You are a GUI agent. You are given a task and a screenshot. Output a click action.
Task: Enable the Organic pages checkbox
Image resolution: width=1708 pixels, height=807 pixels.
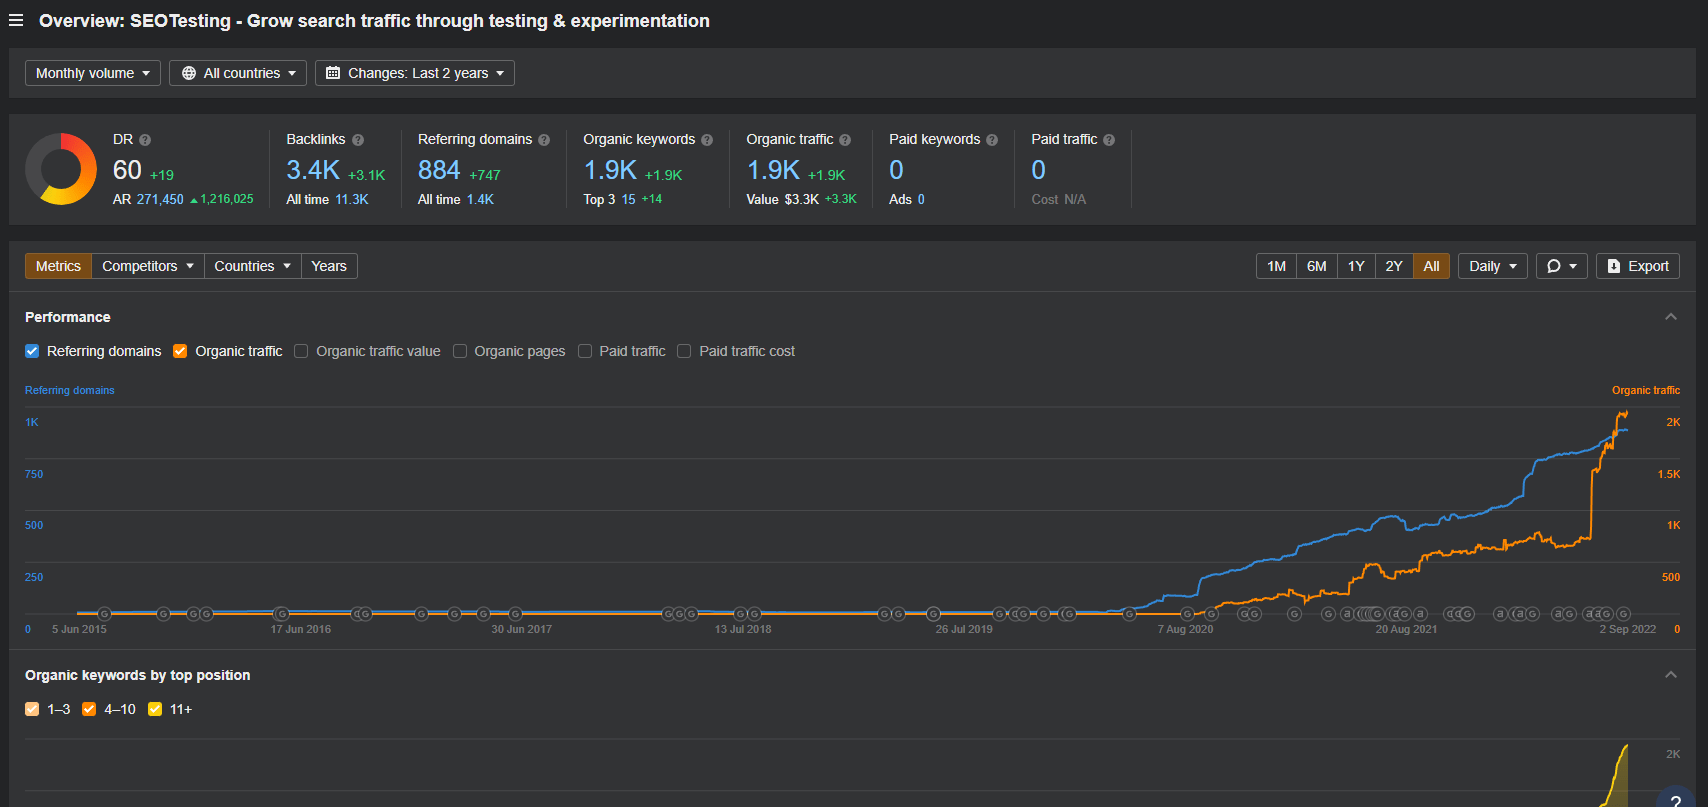pos(460,351)
